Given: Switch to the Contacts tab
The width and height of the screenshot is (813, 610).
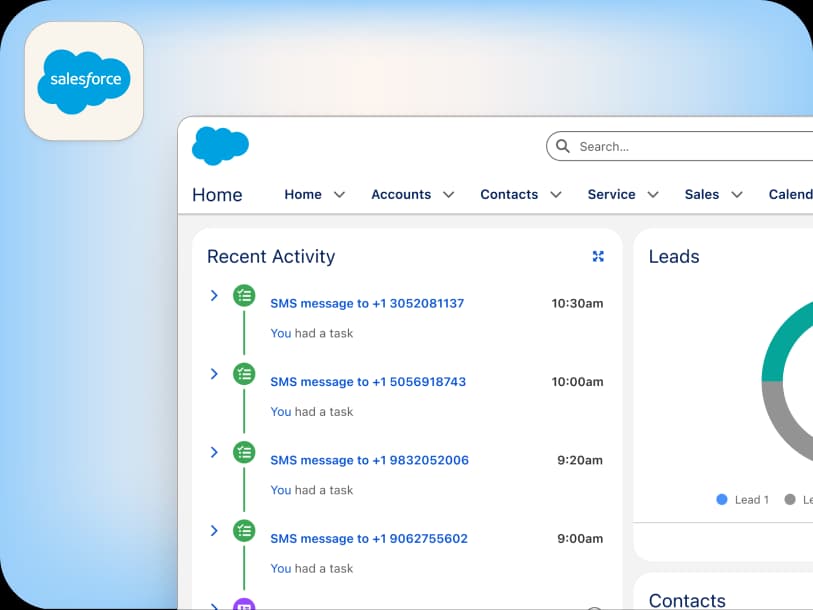Looking at the screenshot, I should 509,195.
